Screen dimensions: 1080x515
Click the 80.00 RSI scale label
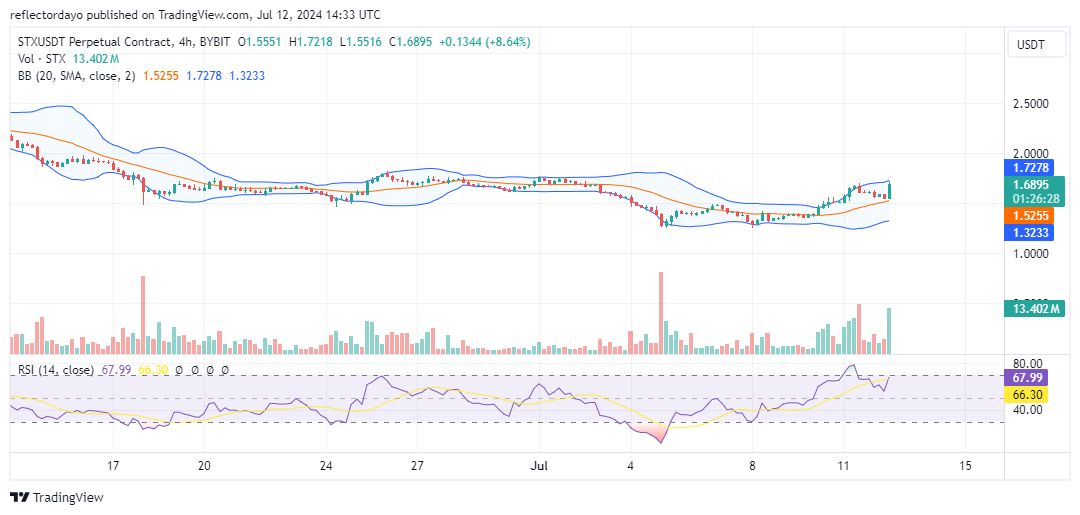pyautogui.click(x=1026, y=364)
